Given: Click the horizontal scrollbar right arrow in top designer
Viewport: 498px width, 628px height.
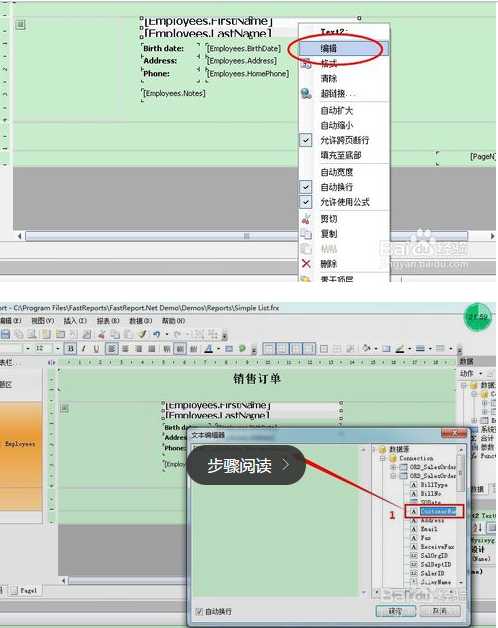Looking at the screenshot, I should coord(492,236).
